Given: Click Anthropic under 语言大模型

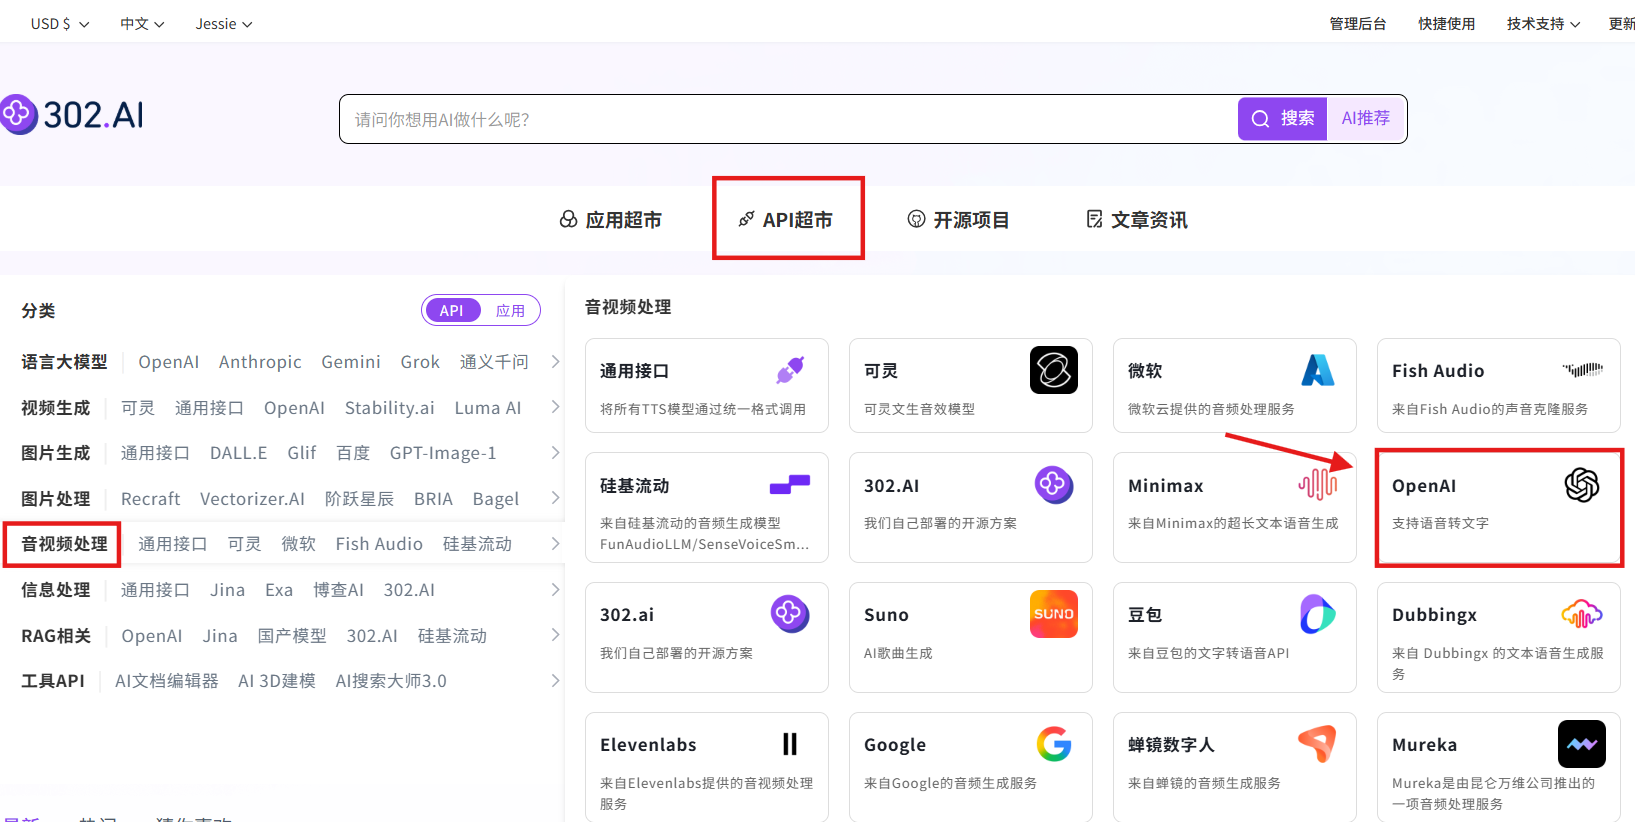Looking at the screenshot, I should 260,362.
